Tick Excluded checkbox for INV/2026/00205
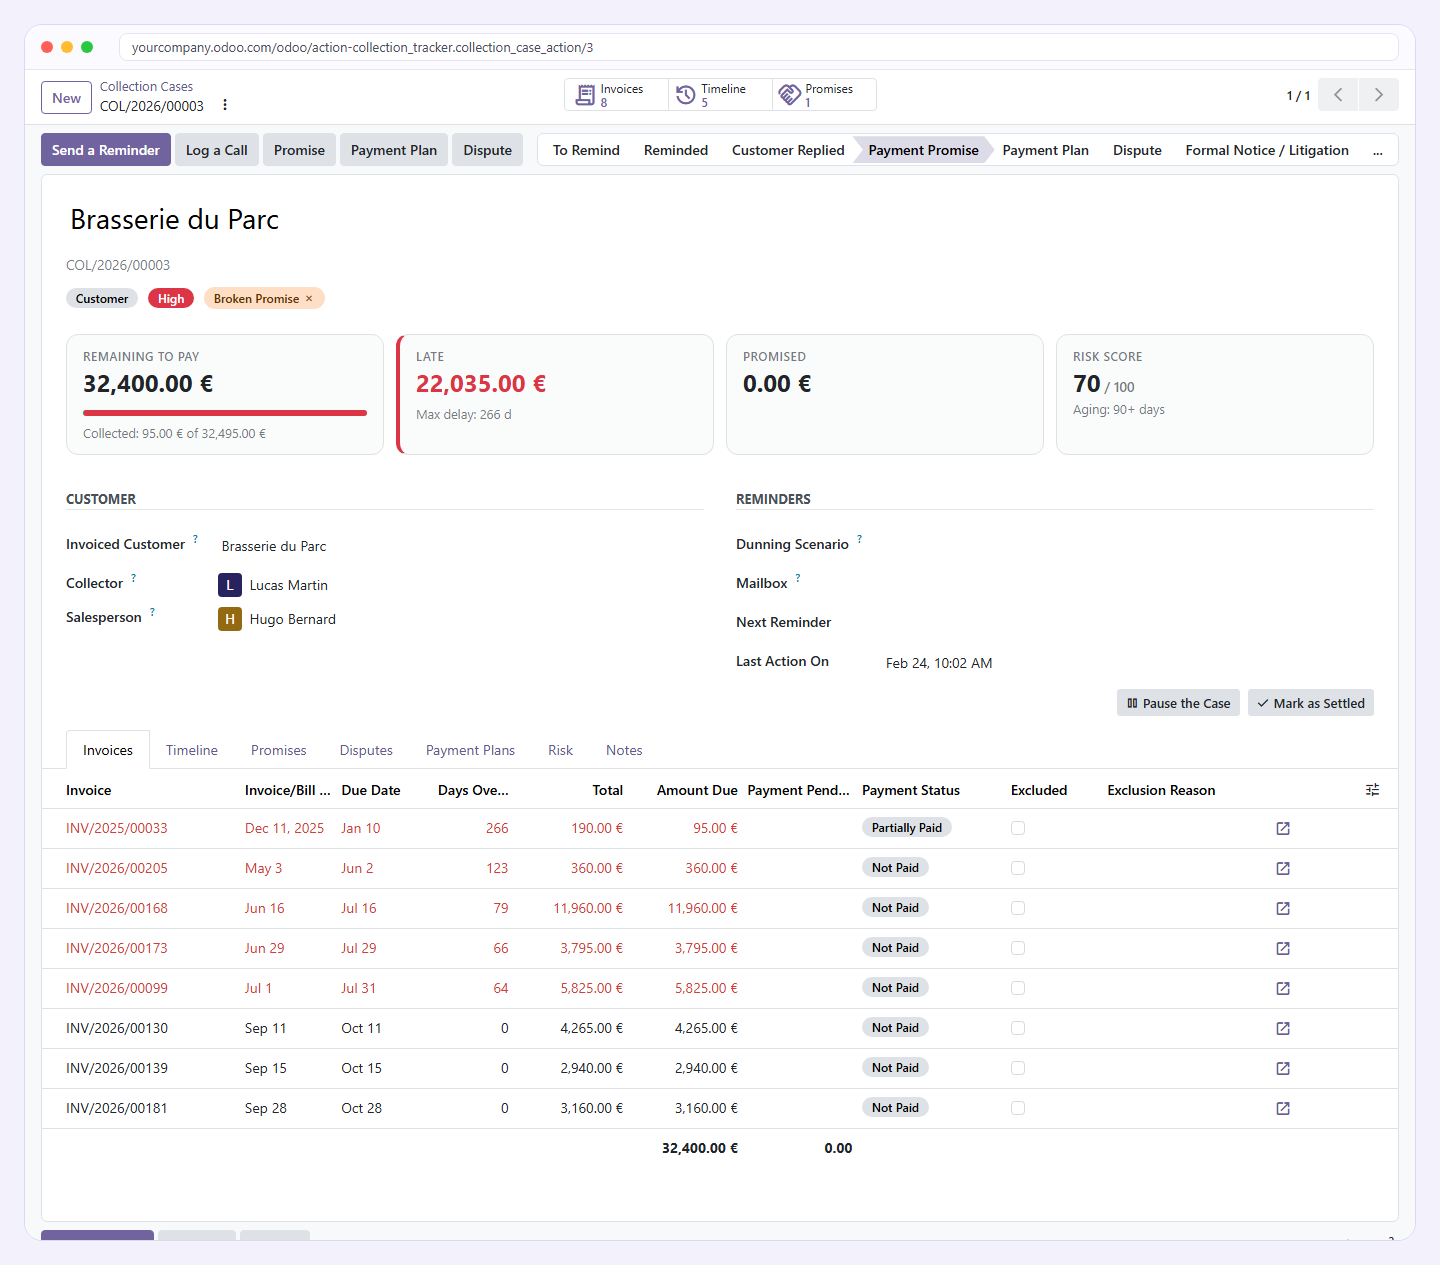This screenshot has width=1440, height=1265. (1018, 868)
